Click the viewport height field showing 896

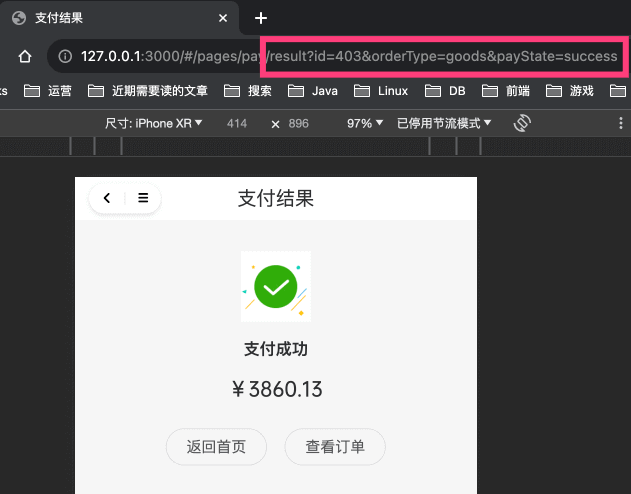click(298, 123)
